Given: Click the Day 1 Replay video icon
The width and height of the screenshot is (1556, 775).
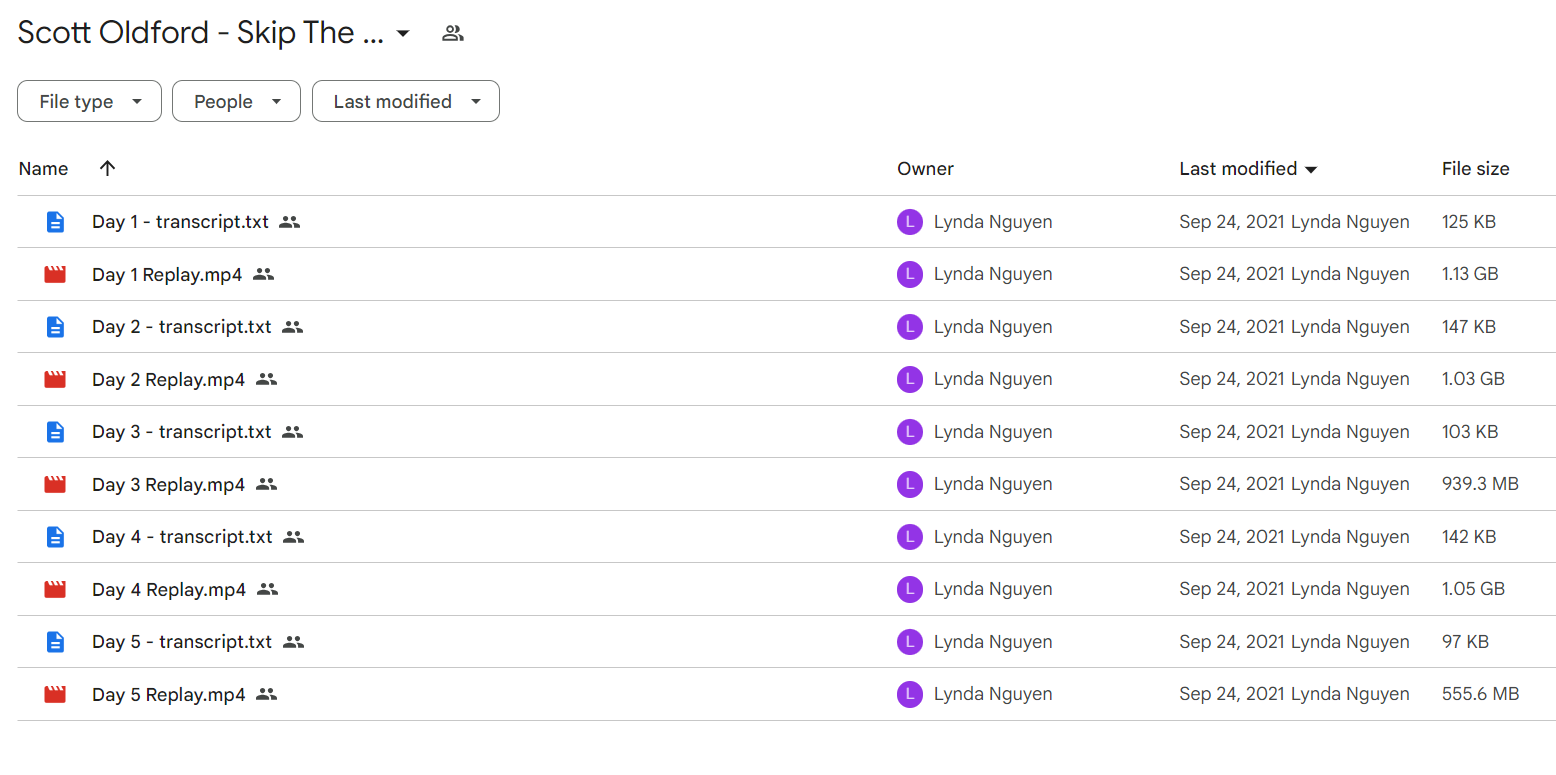Looking at the screenshot, I should tap(55, 274).
